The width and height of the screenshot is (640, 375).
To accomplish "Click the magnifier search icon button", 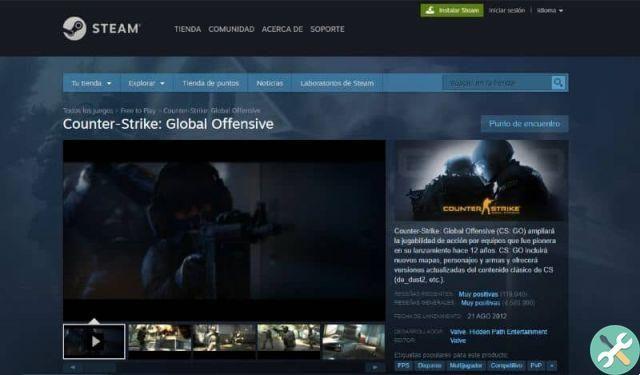I will pyautogui.click(x=558, y=83).
